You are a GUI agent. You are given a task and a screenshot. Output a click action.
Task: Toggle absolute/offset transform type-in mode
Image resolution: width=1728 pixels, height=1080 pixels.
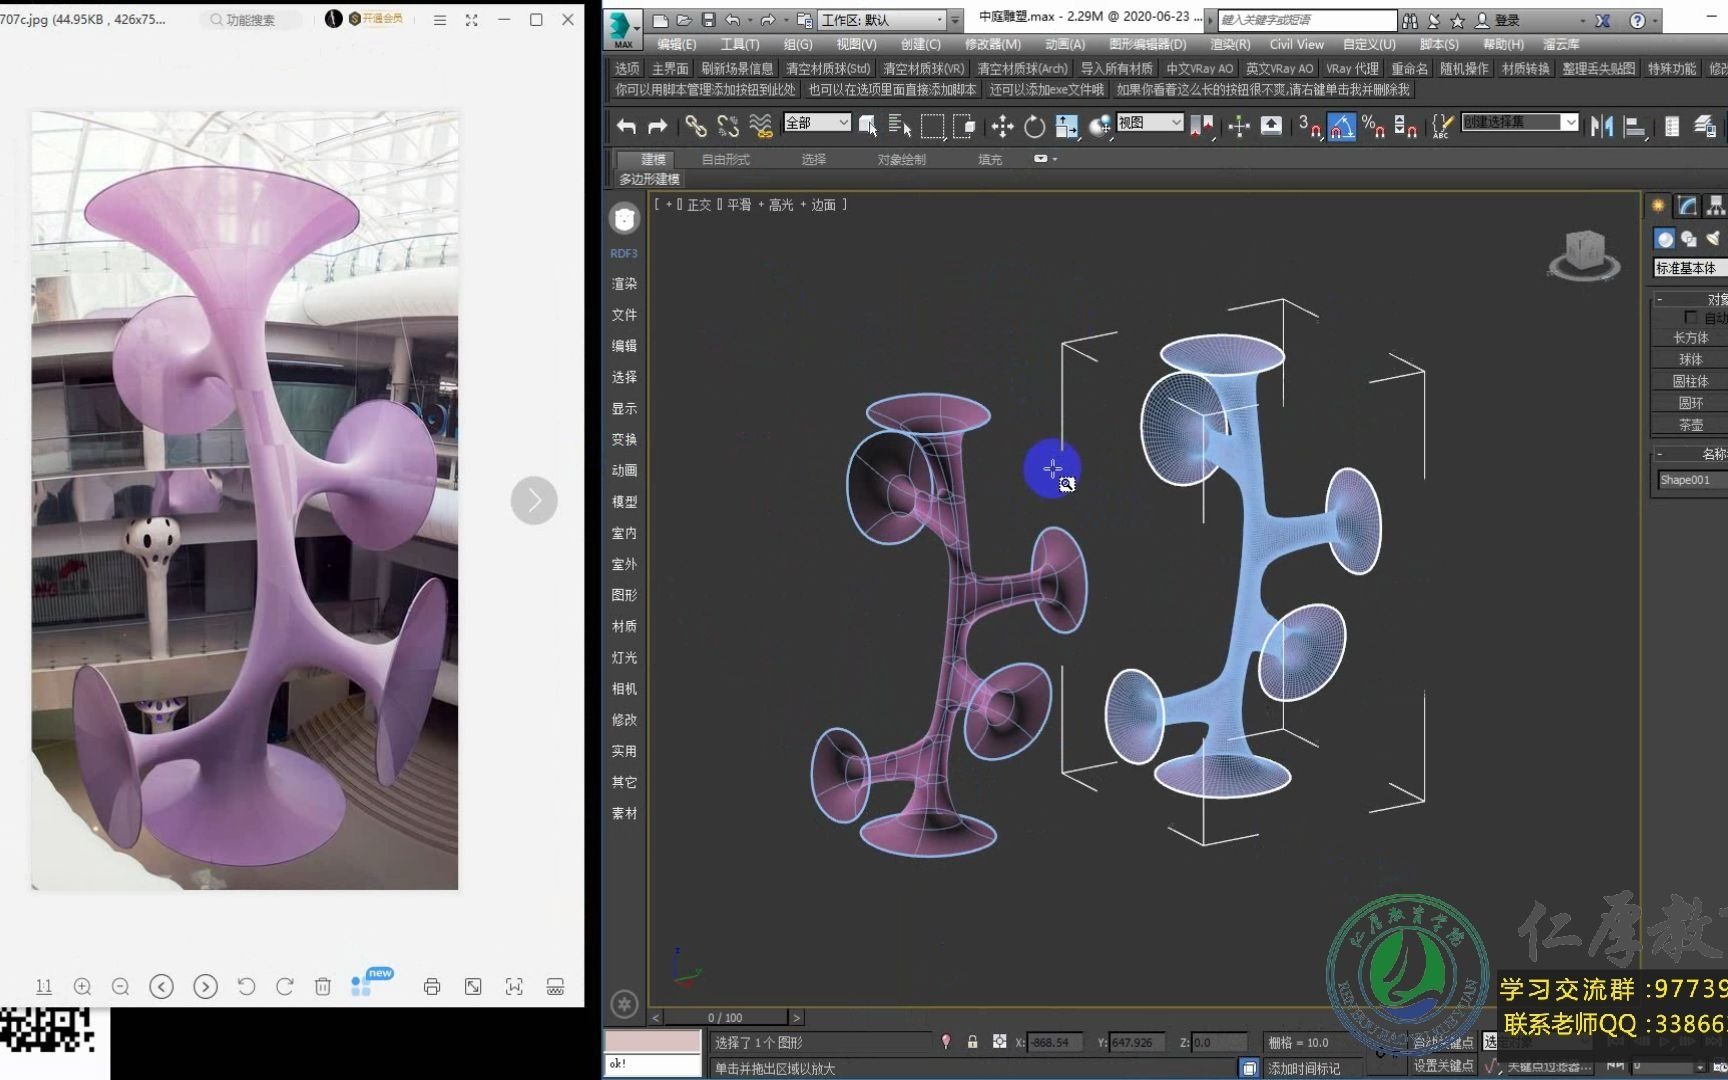coord(999,1042)
